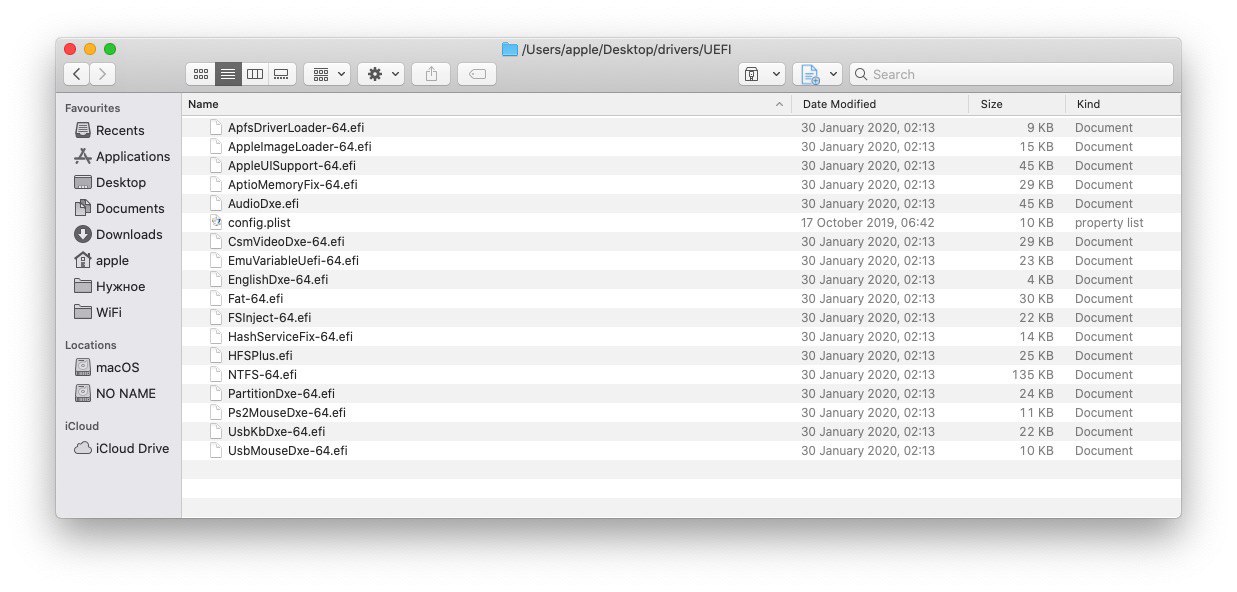Sort by the Size column header
This screenshot has height=592, width=1237.
coord(1017,104)
